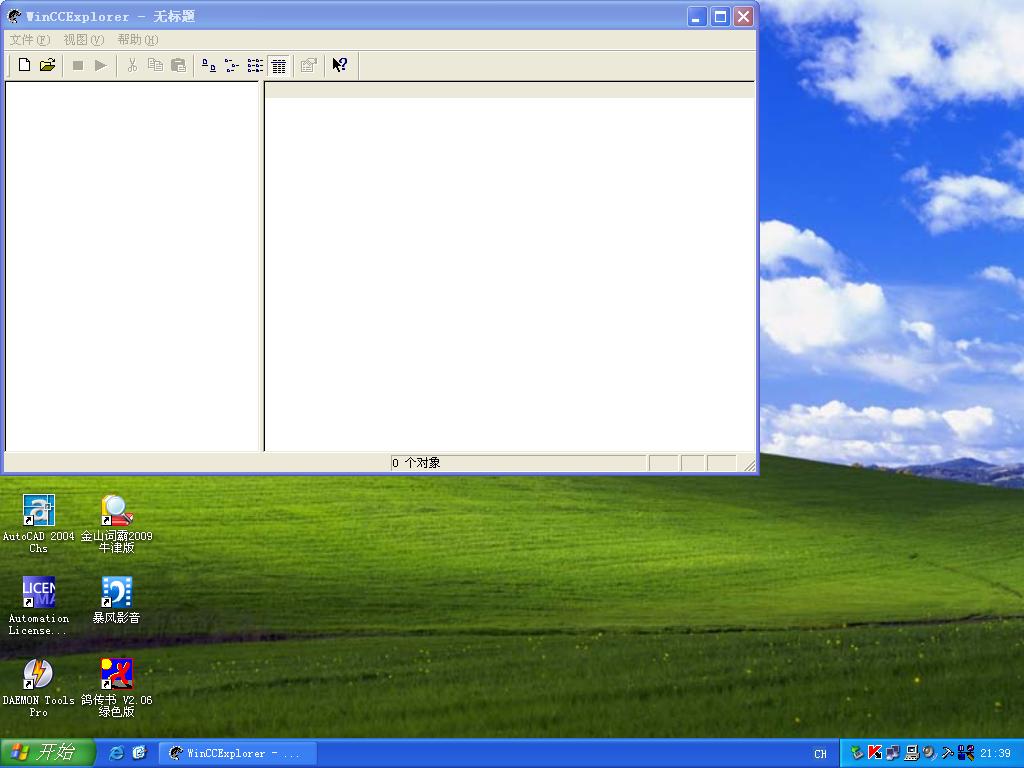Select the DAEMON Tools Pro desktop icon
This screenshot has width=1024, height=768.
tap(39, 688)
